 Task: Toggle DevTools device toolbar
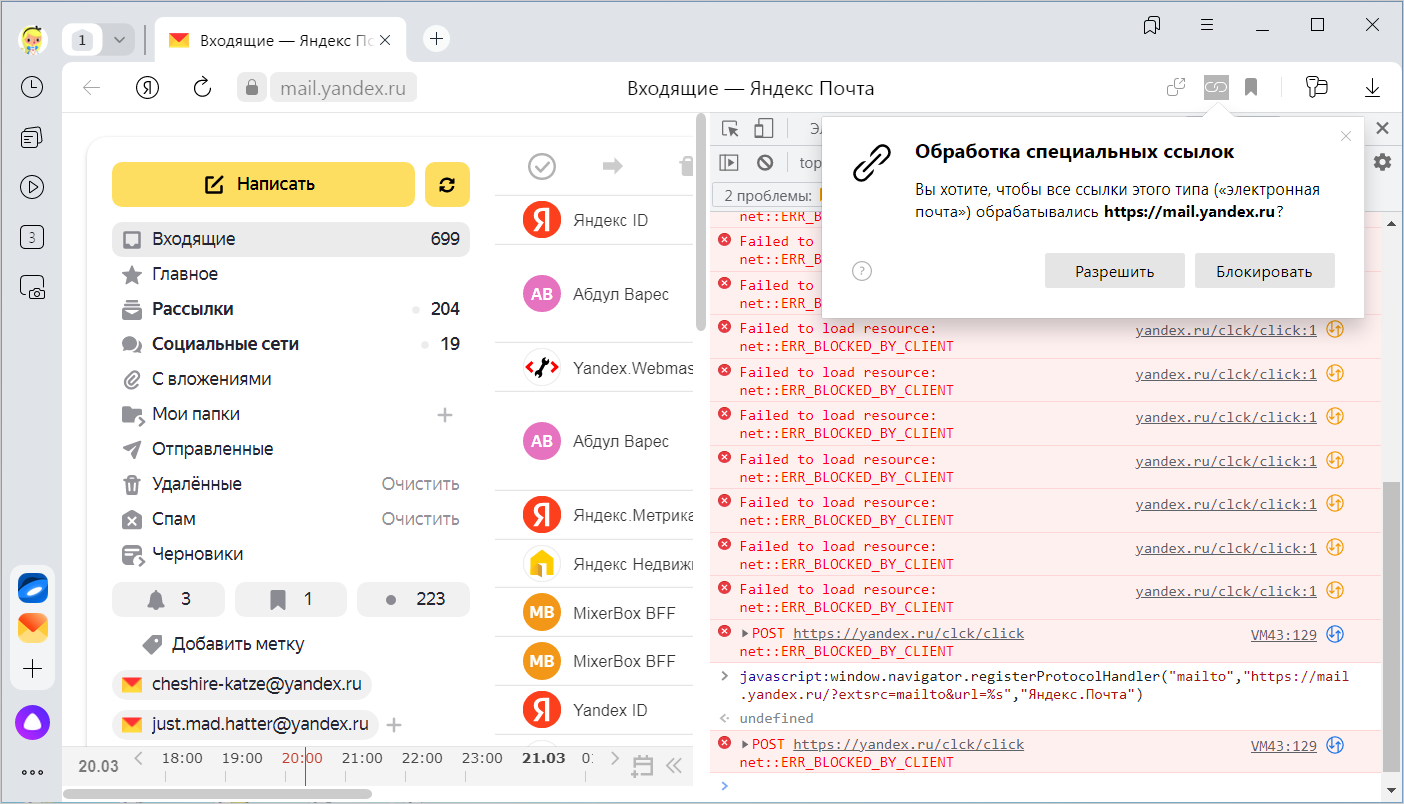pyautogui.click(x=764, y=128)
